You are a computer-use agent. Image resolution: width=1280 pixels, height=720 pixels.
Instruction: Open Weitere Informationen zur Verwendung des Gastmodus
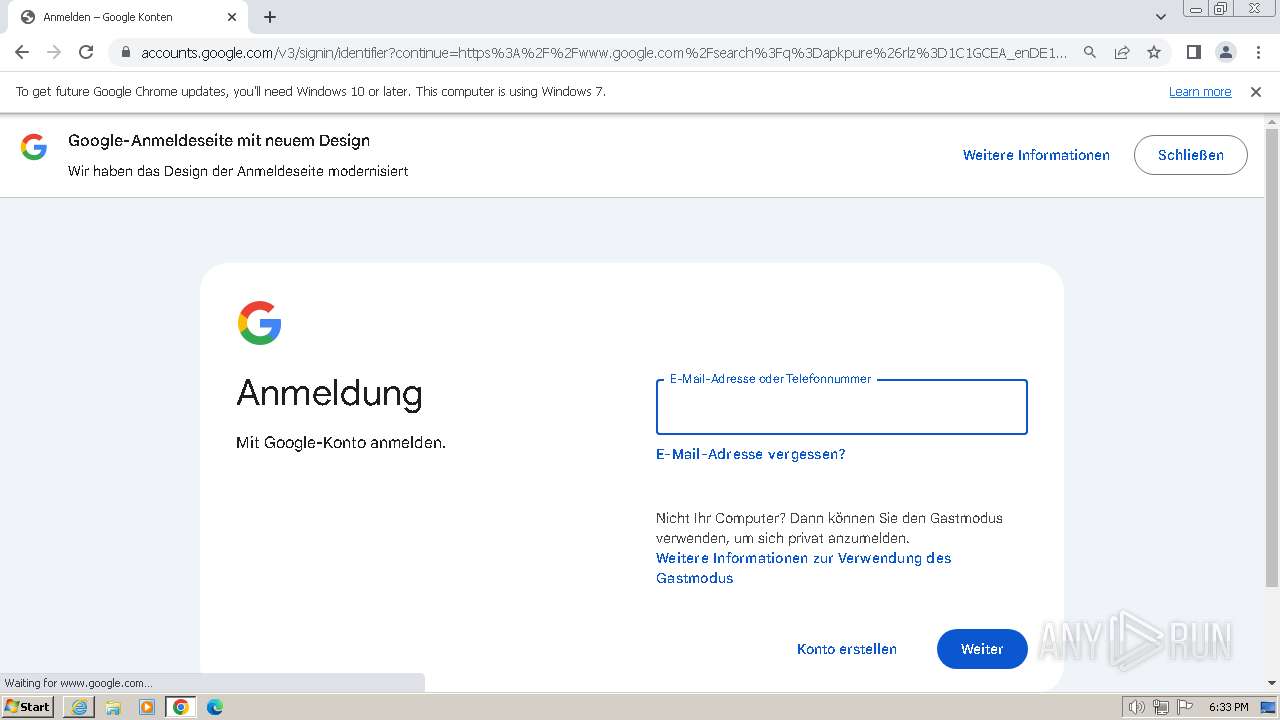803,568
